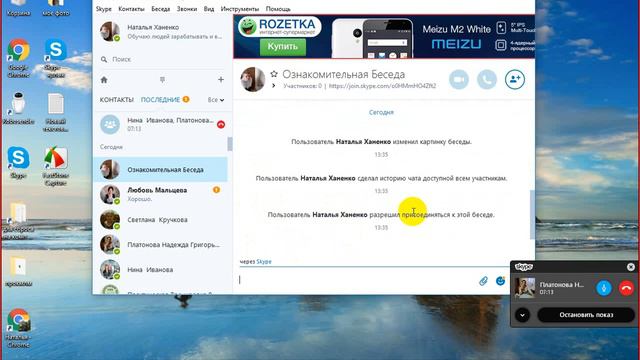Open the Skype home icon in sidebar
640x360 pixels.
(x=104, y=80)
